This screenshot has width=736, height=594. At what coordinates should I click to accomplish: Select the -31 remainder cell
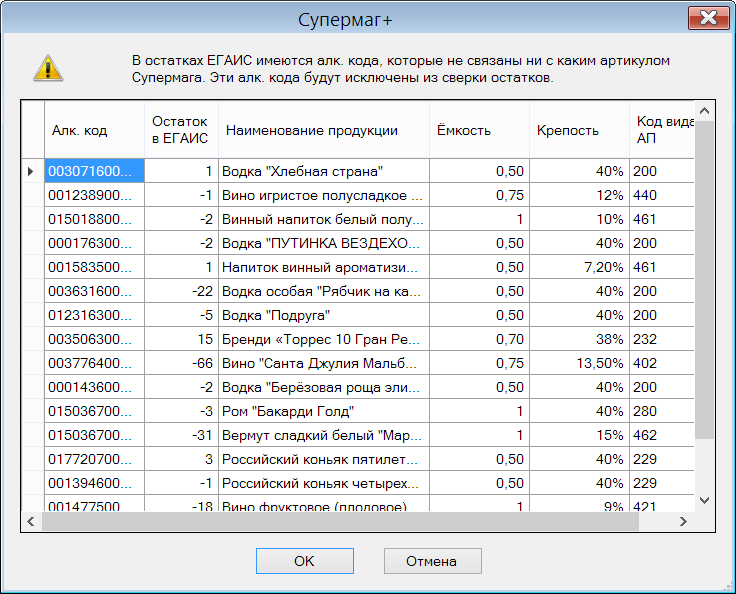tap(181, 434)
